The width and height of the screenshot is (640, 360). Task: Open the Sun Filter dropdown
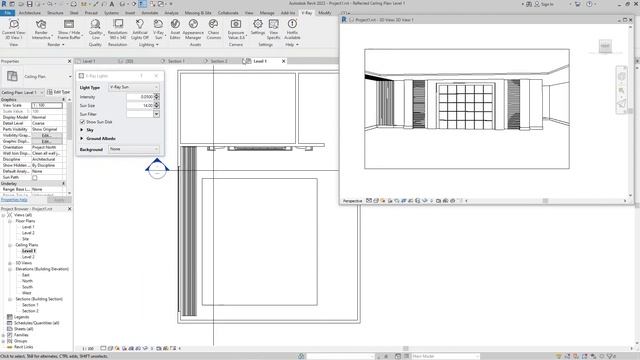156,114
